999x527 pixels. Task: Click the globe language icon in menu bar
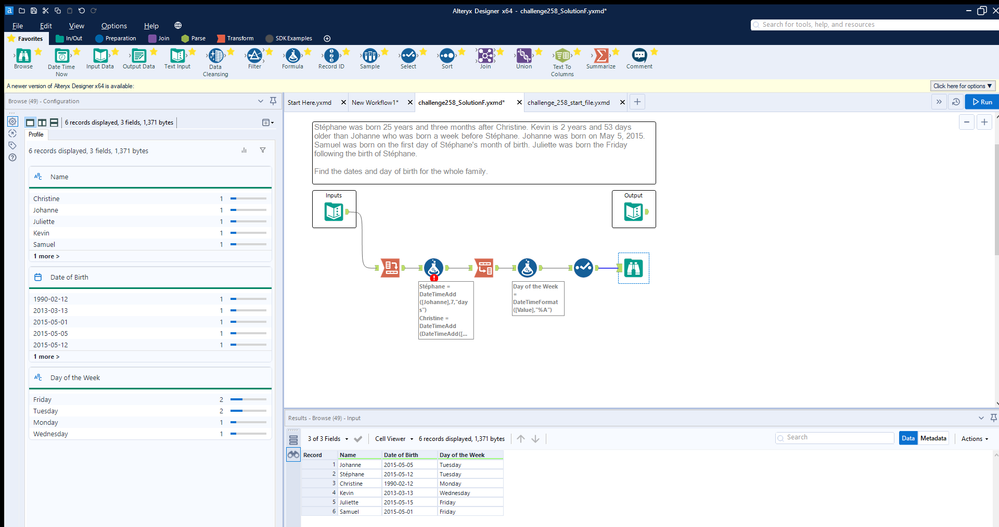click(x=178, y=25)
